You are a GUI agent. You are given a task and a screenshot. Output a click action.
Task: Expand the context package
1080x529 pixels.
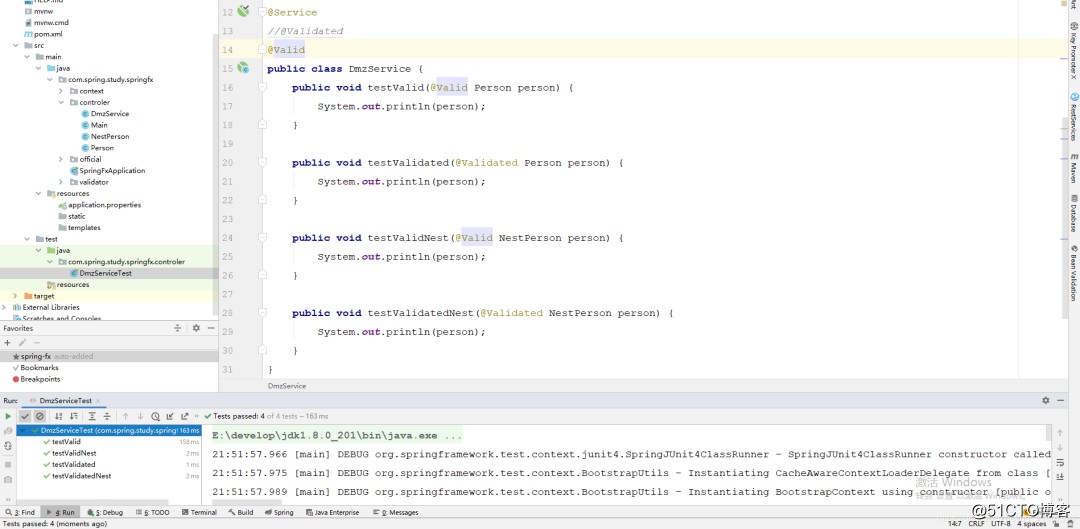[x=61, y=91]
